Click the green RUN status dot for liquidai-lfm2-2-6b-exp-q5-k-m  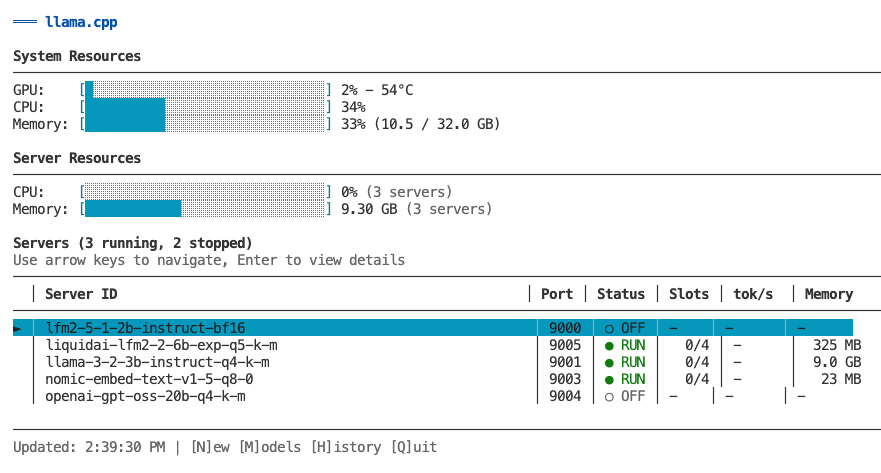609,345
